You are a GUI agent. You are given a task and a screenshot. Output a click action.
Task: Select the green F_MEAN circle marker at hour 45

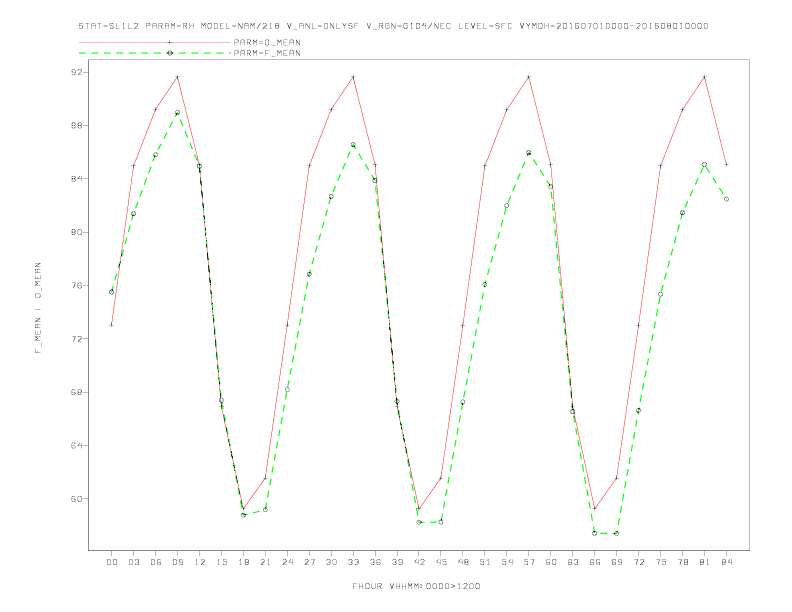[441, 522]
